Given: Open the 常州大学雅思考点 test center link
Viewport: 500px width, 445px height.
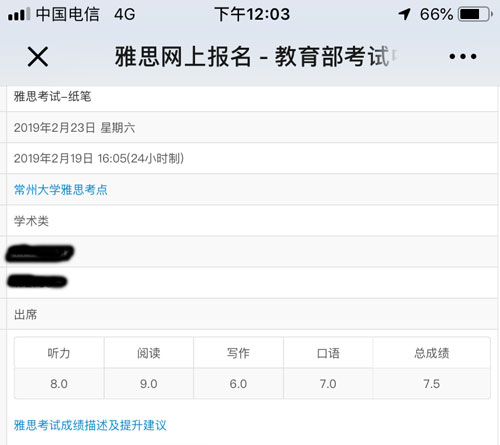Looking at the screenshot, I should [61, 190].
